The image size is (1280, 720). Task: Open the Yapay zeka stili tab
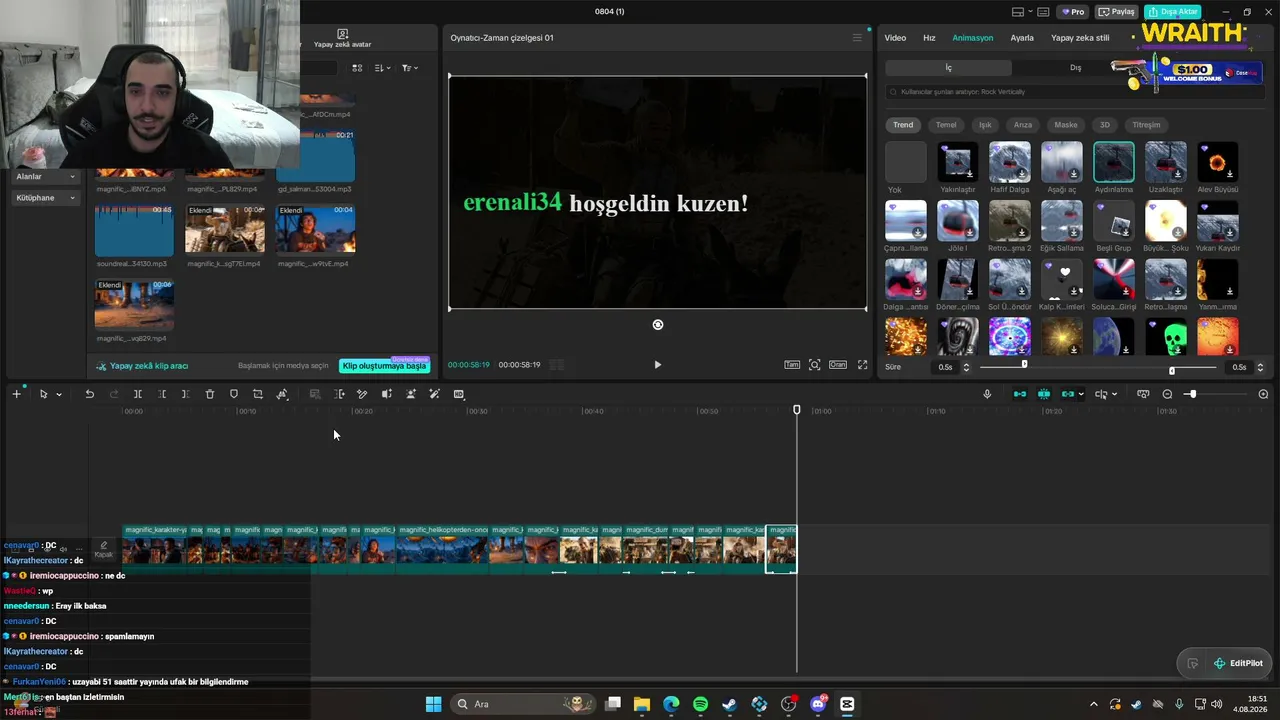pos(1080,38)
